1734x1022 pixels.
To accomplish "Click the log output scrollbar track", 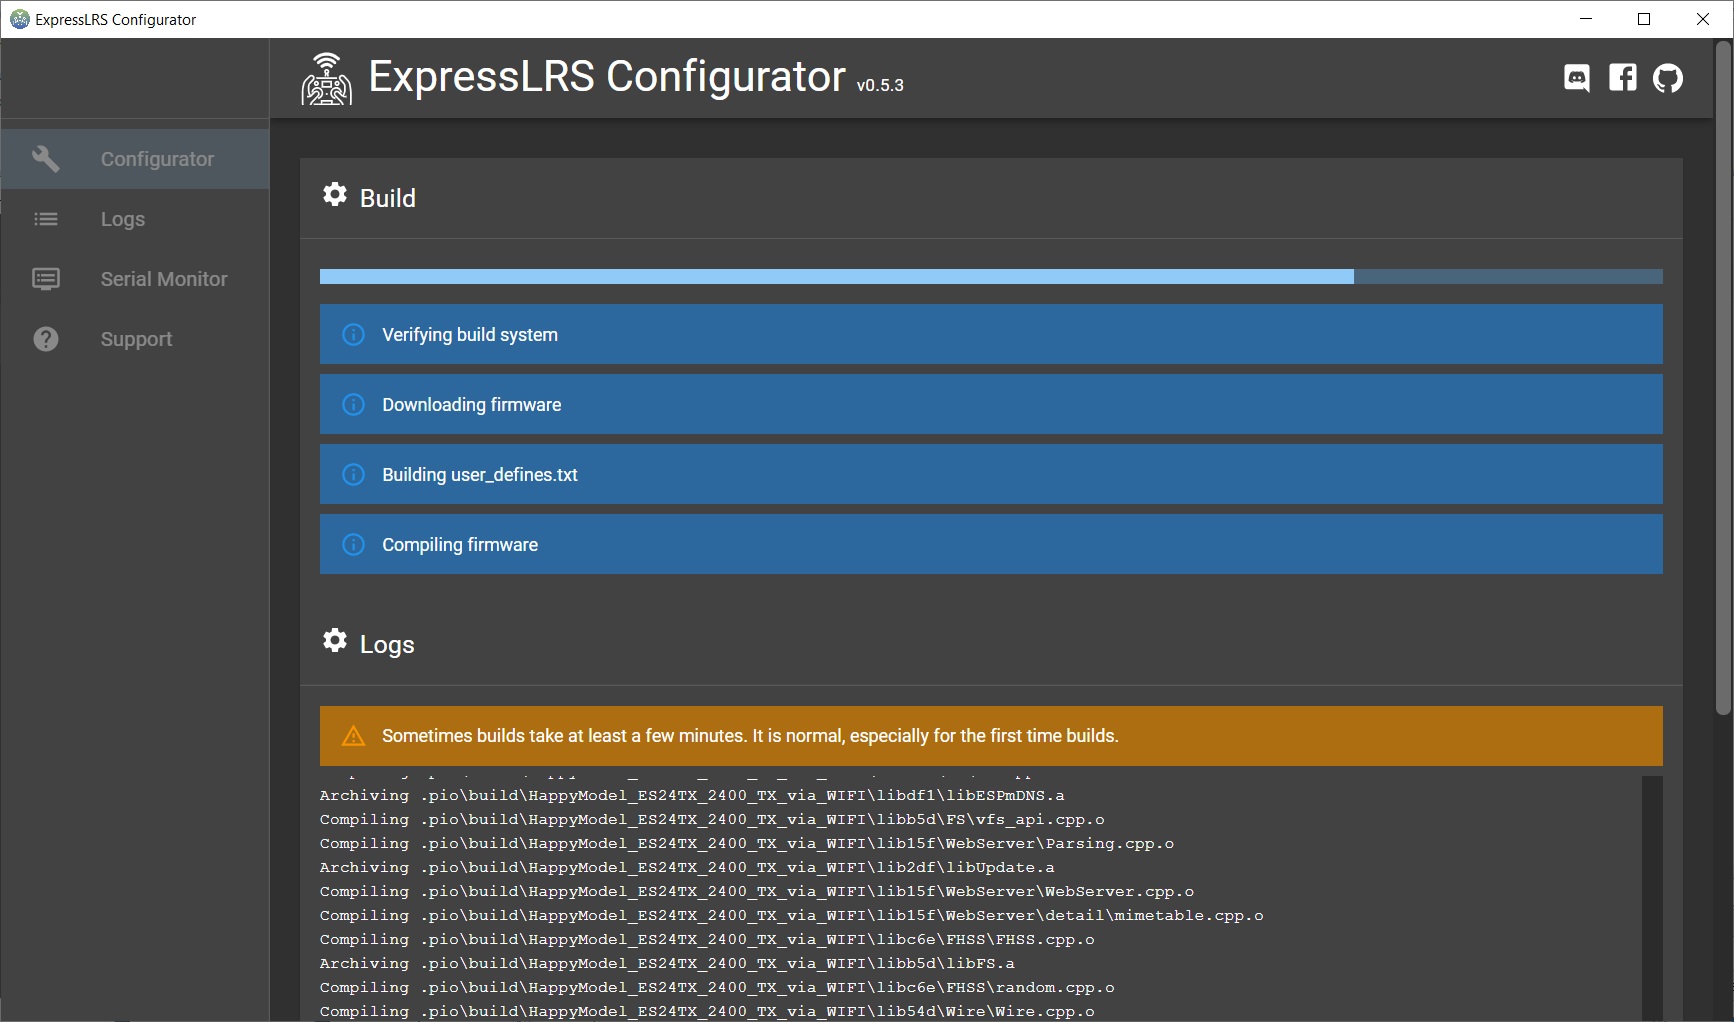I will [x=1652, y=898].
